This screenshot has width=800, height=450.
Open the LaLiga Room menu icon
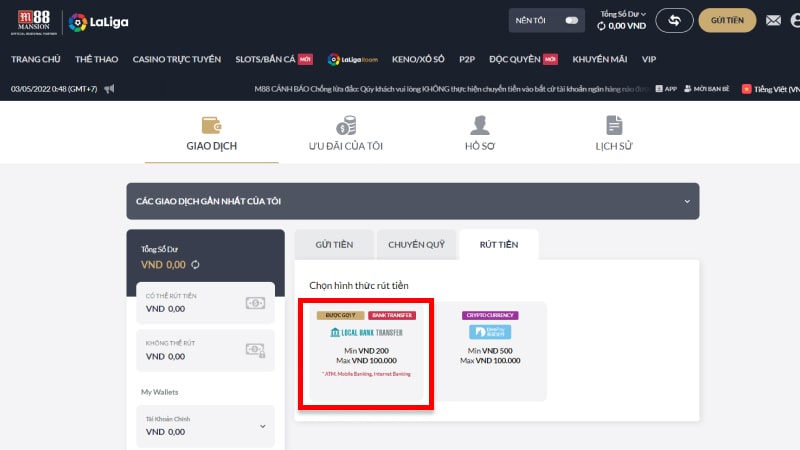point(353,59)
